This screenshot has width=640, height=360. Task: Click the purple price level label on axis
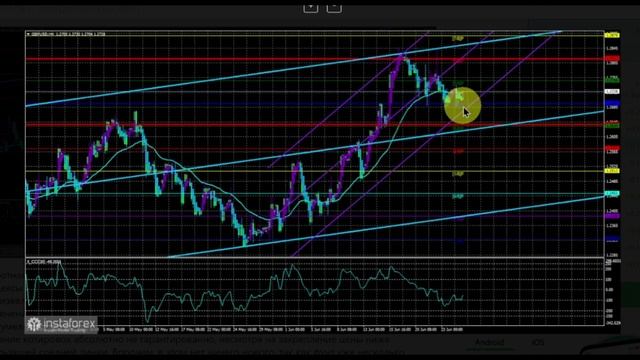(x=612, y=216)
